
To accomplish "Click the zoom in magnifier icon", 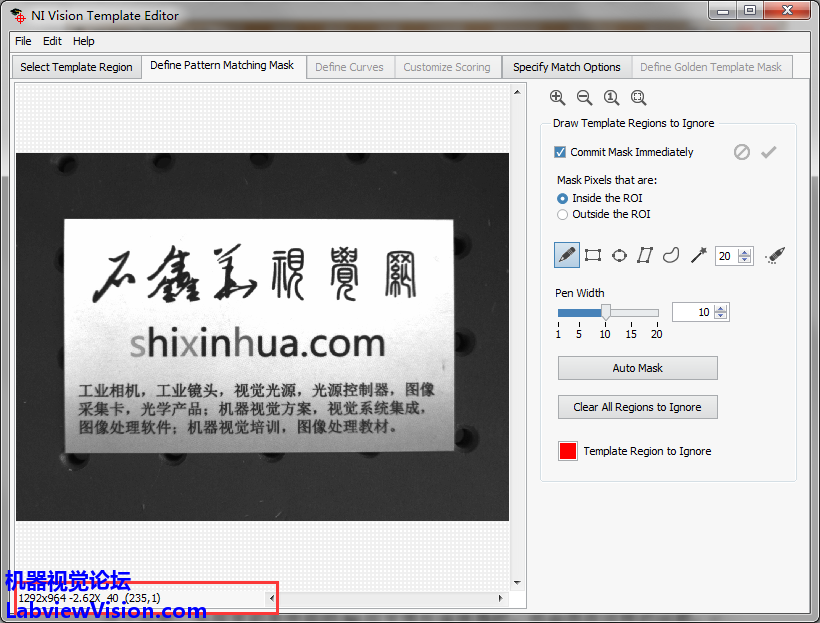I will click(x=557, y=97).
